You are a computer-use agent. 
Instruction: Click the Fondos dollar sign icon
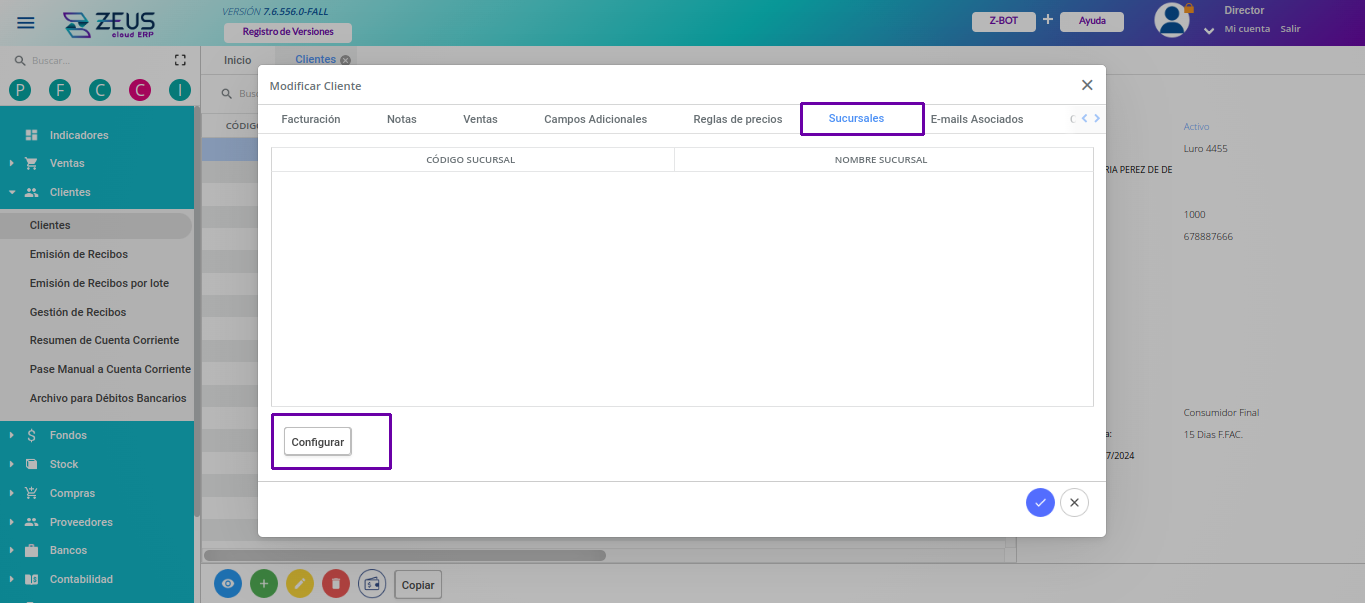31,435
